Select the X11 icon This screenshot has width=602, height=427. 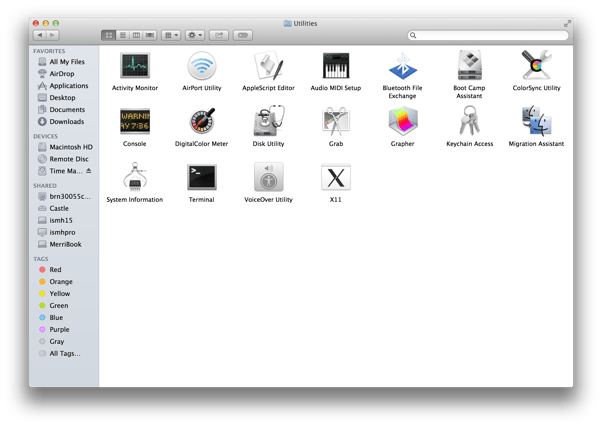pos(336,177)
